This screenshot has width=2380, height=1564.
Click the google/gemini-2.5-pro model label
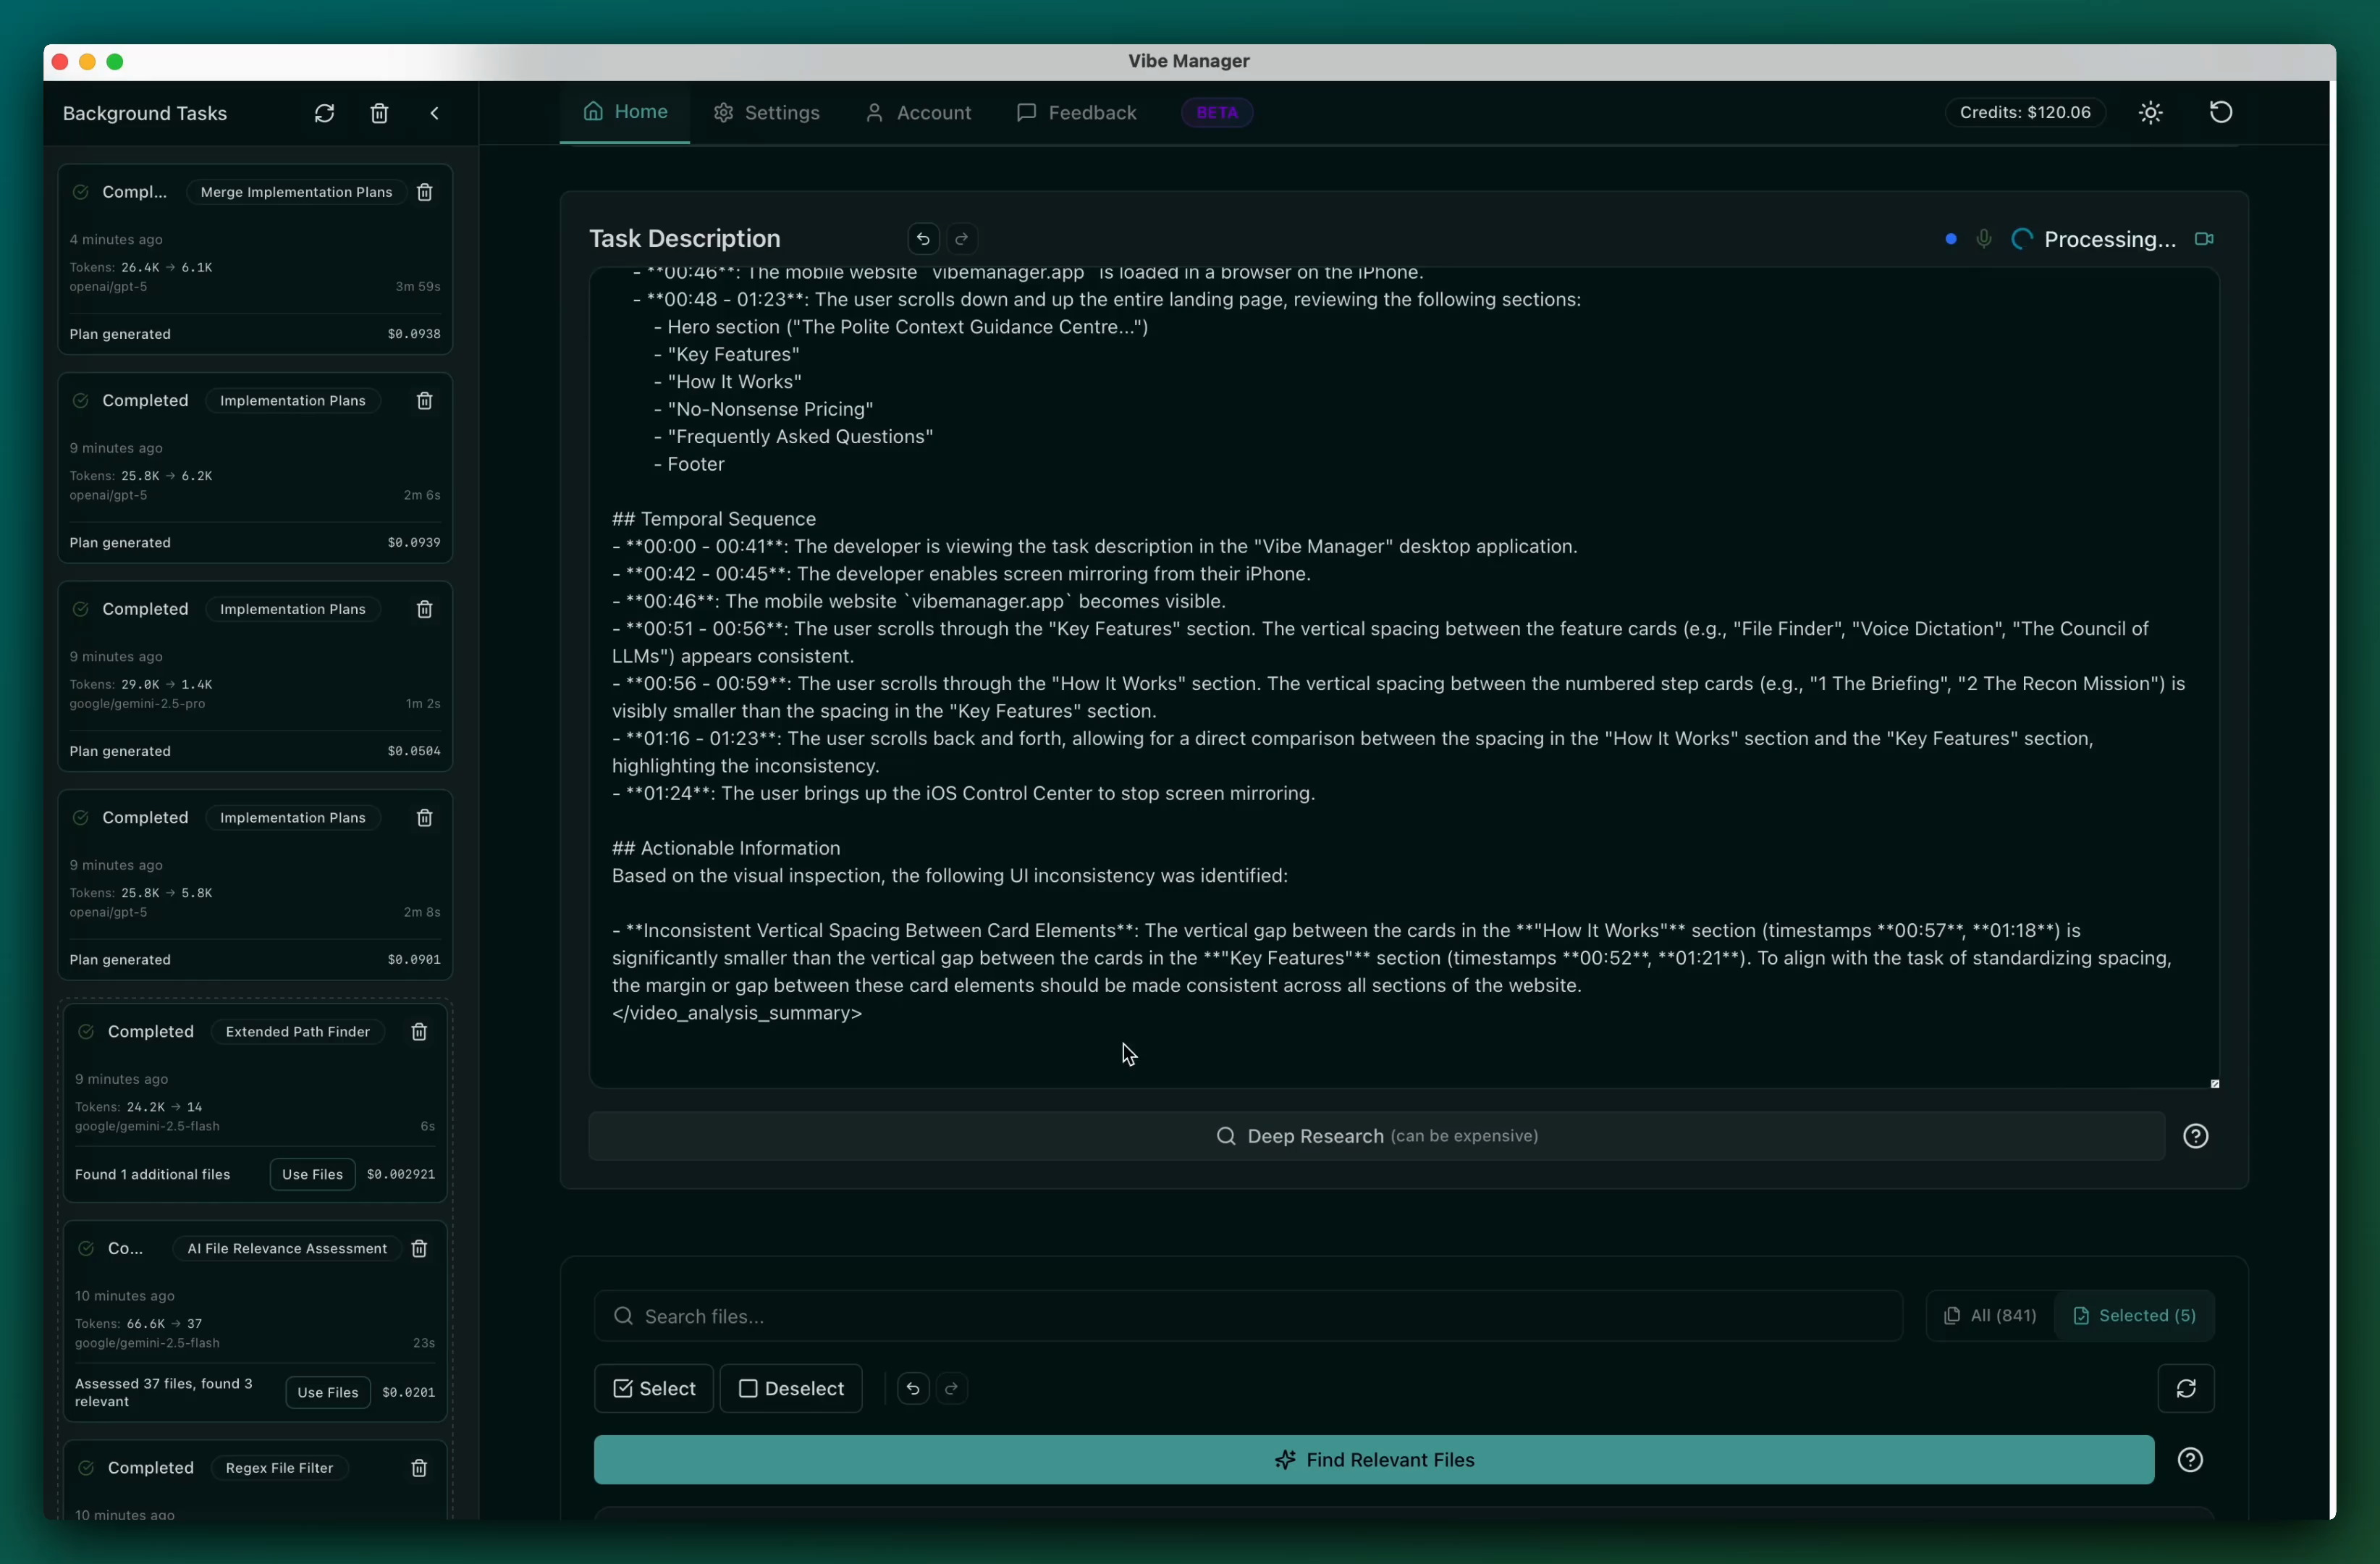[137, 703]
